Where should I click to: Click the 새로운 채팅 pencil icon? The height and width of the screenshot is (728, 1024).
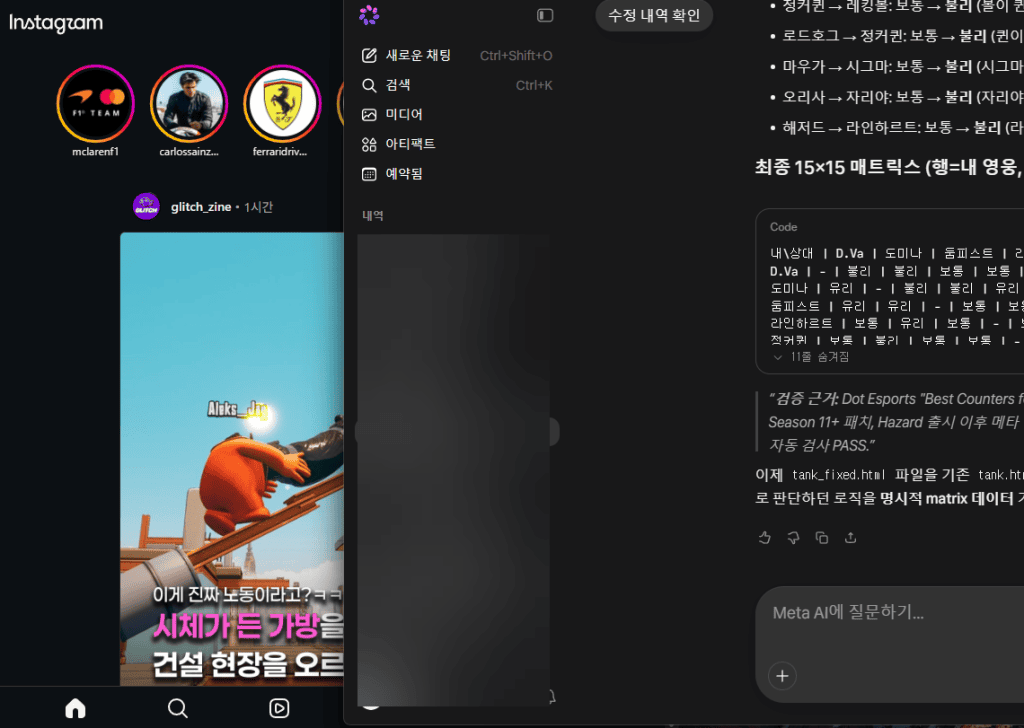coord(369,55)
